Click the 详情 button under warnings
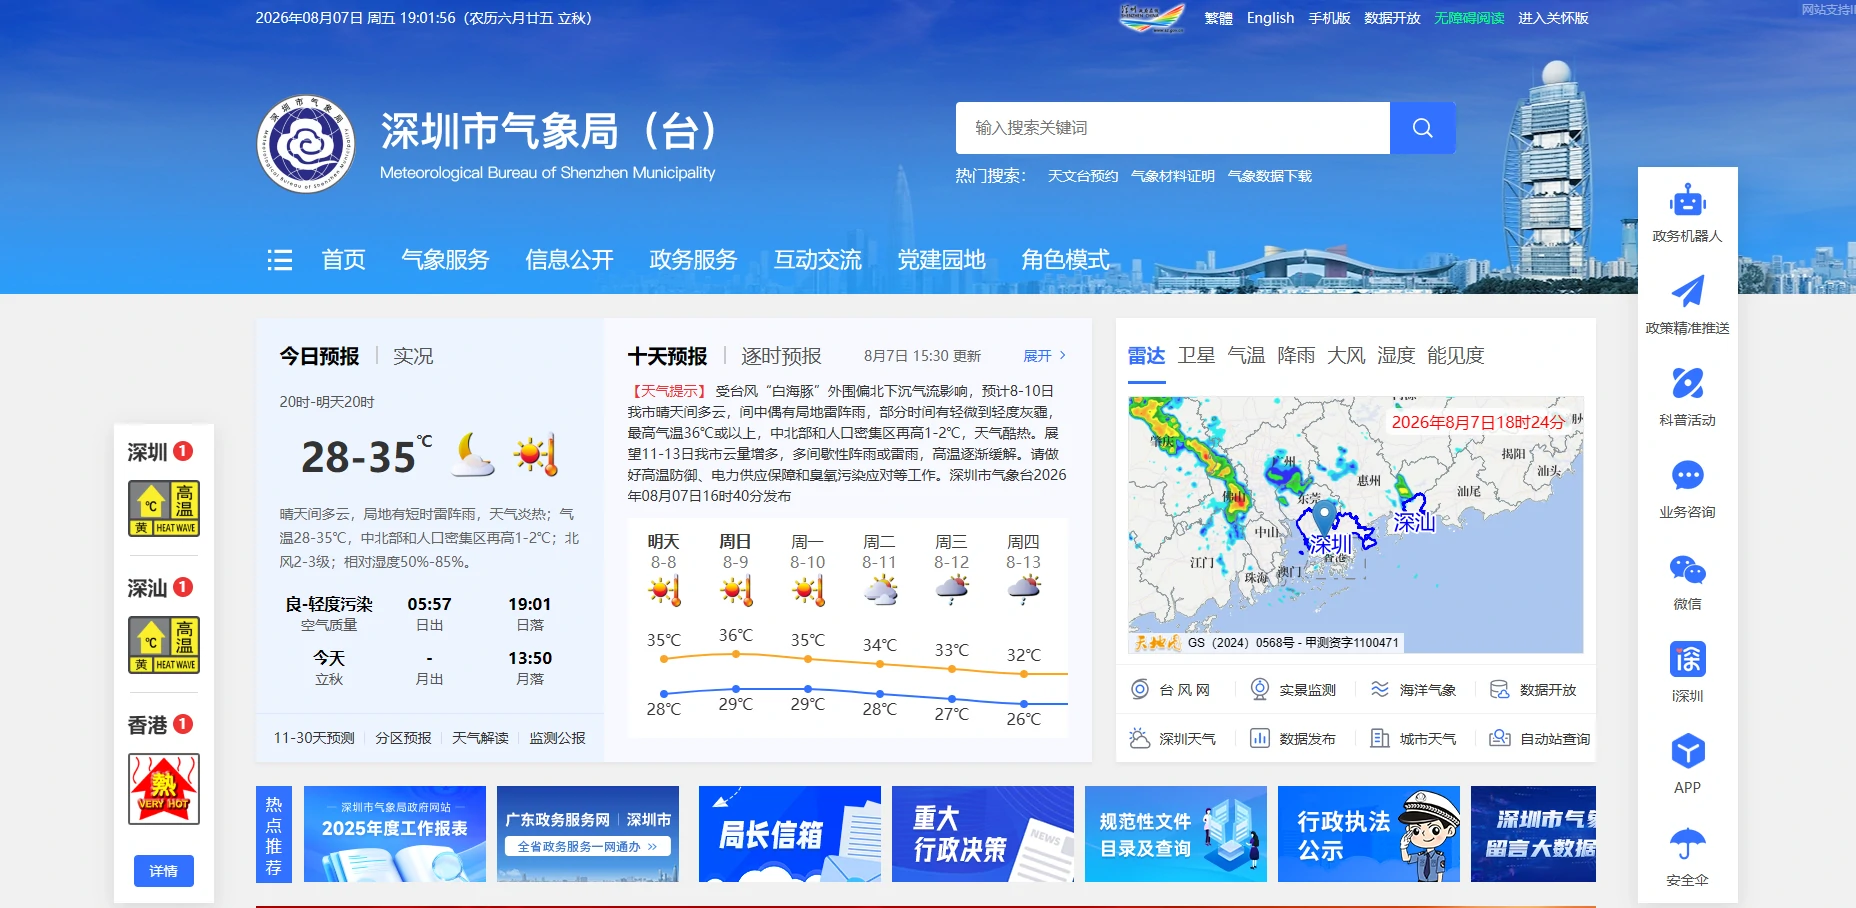 pos(164,871)
